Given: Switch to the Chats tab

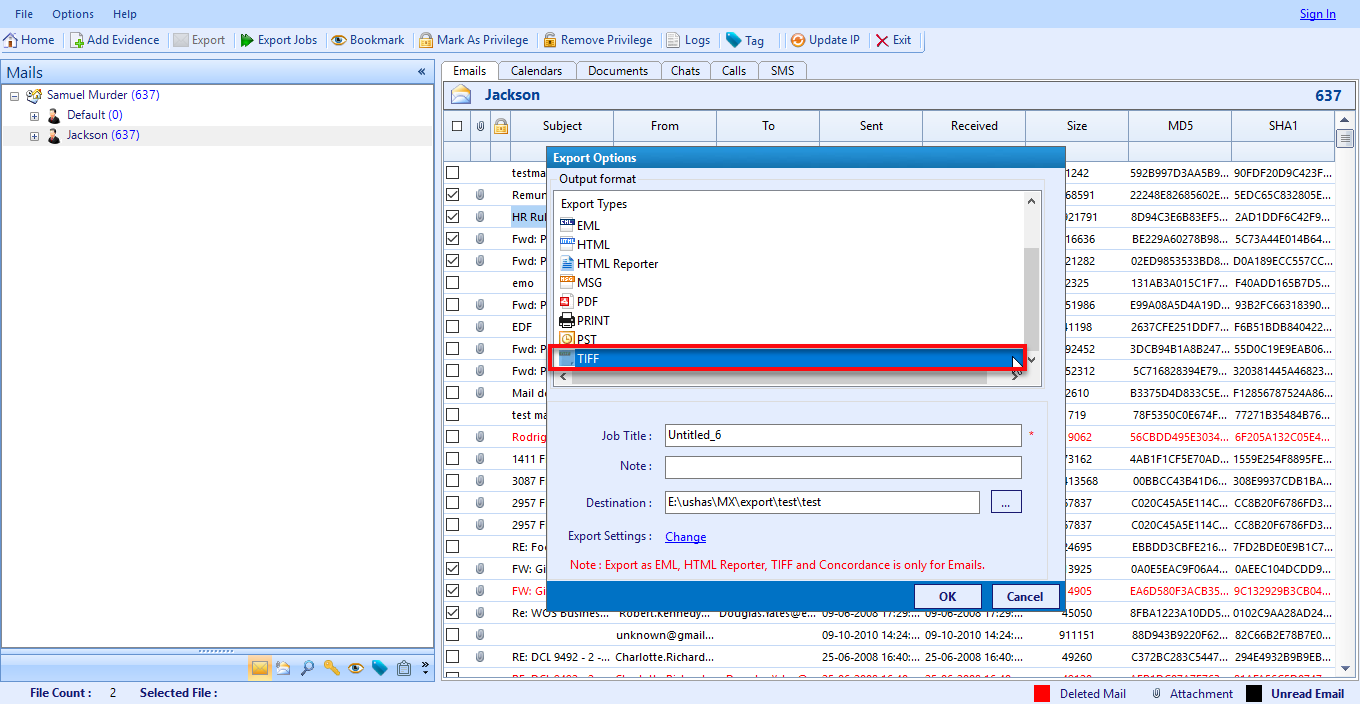Looking at the screenshot, I should pyautogui.click(x=685, y=71).
